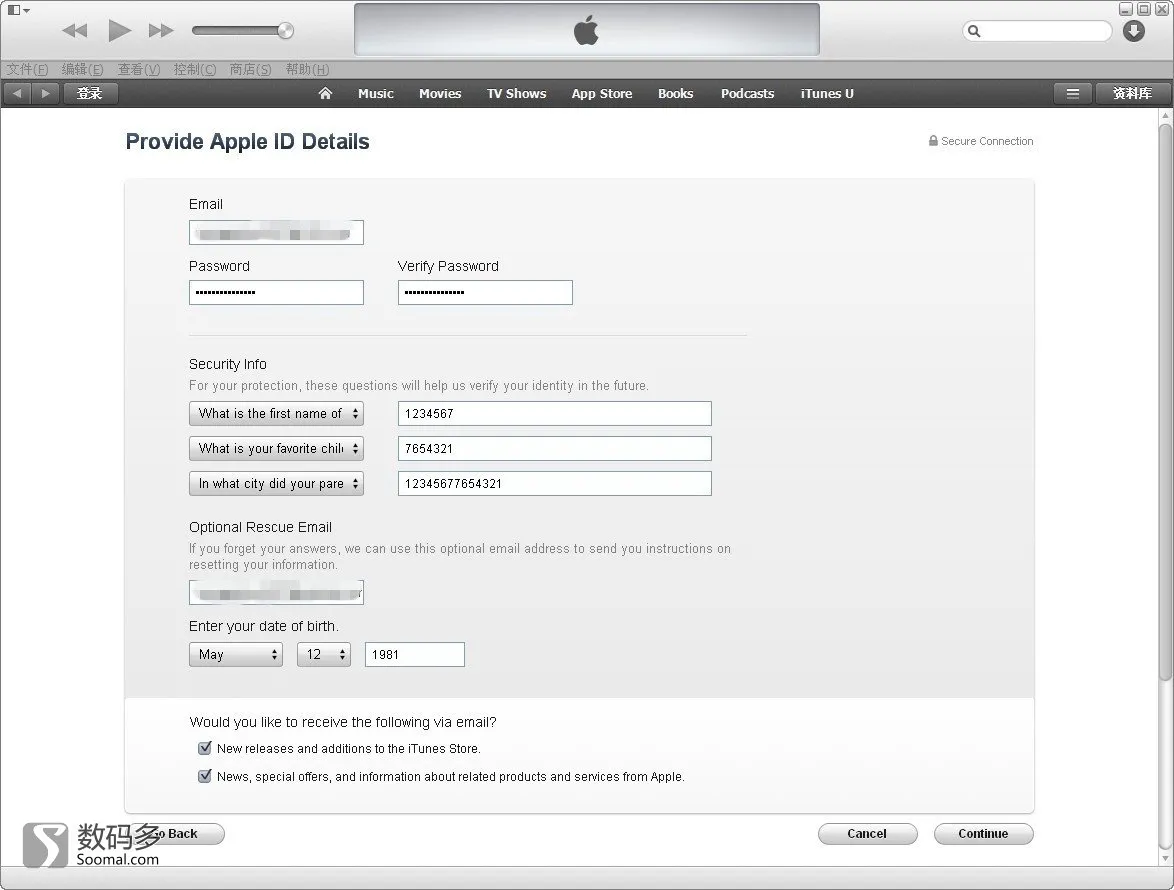1174x890 pixels.
Task: Click the rewind previous track button
Action: click(x=74, y=31)
